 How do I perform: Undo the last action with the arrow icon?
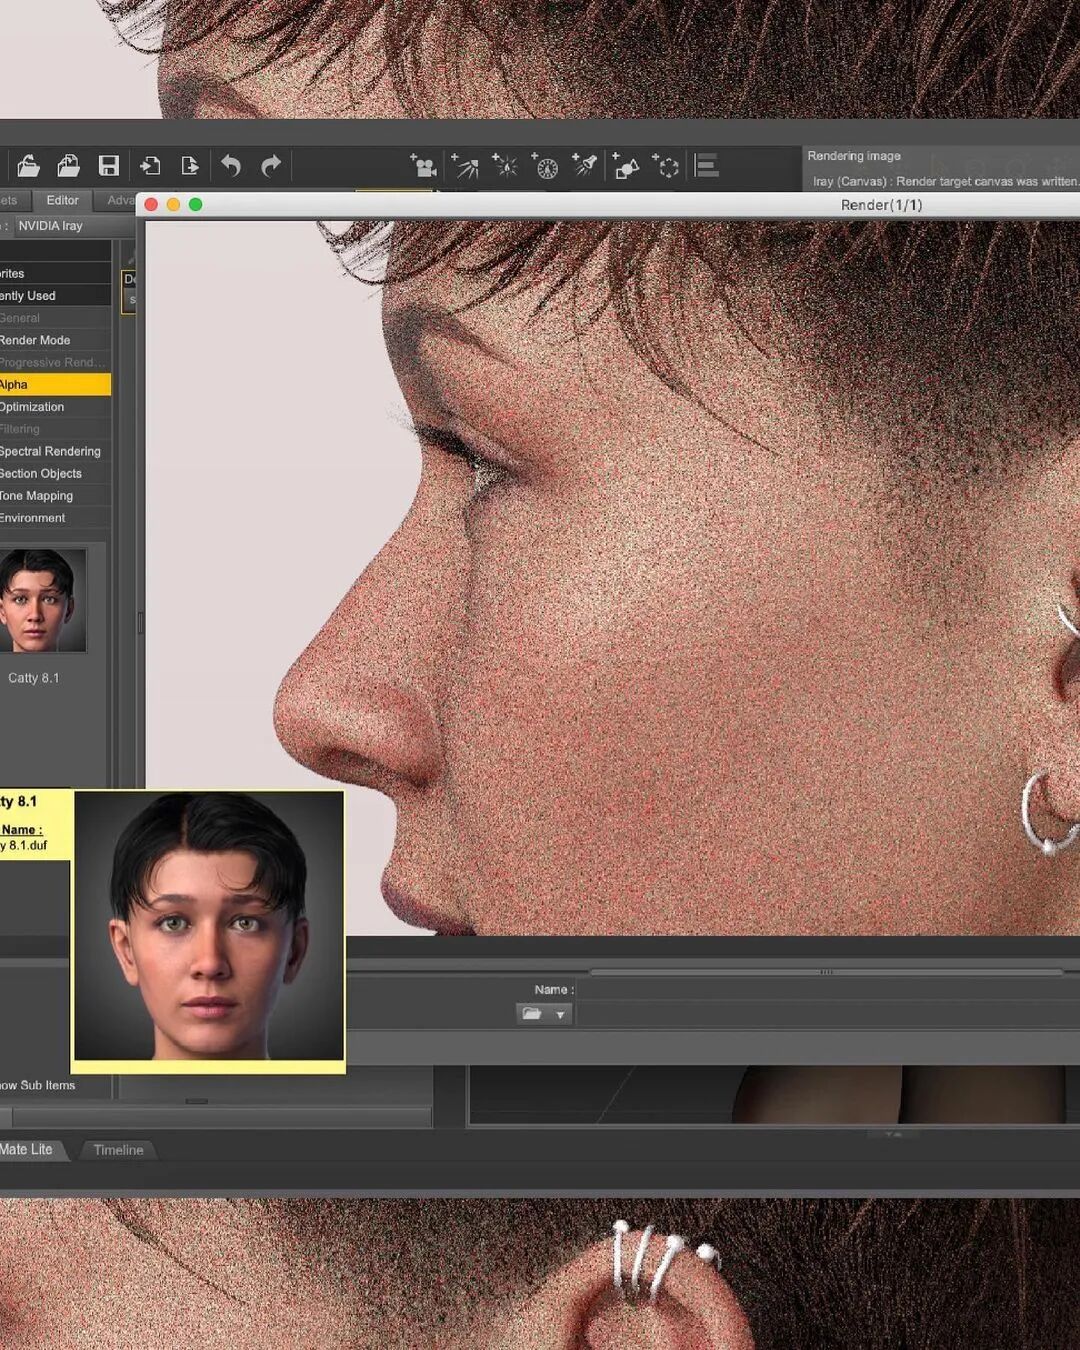click(231, 165)
